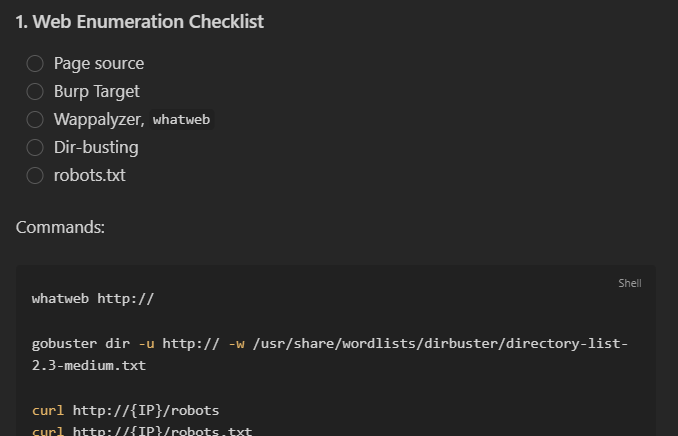Screen dimensions: 678x436
Task: Click the 'curl http://{IP}/robots.txt' line
Action: click(x=142, y=431)
